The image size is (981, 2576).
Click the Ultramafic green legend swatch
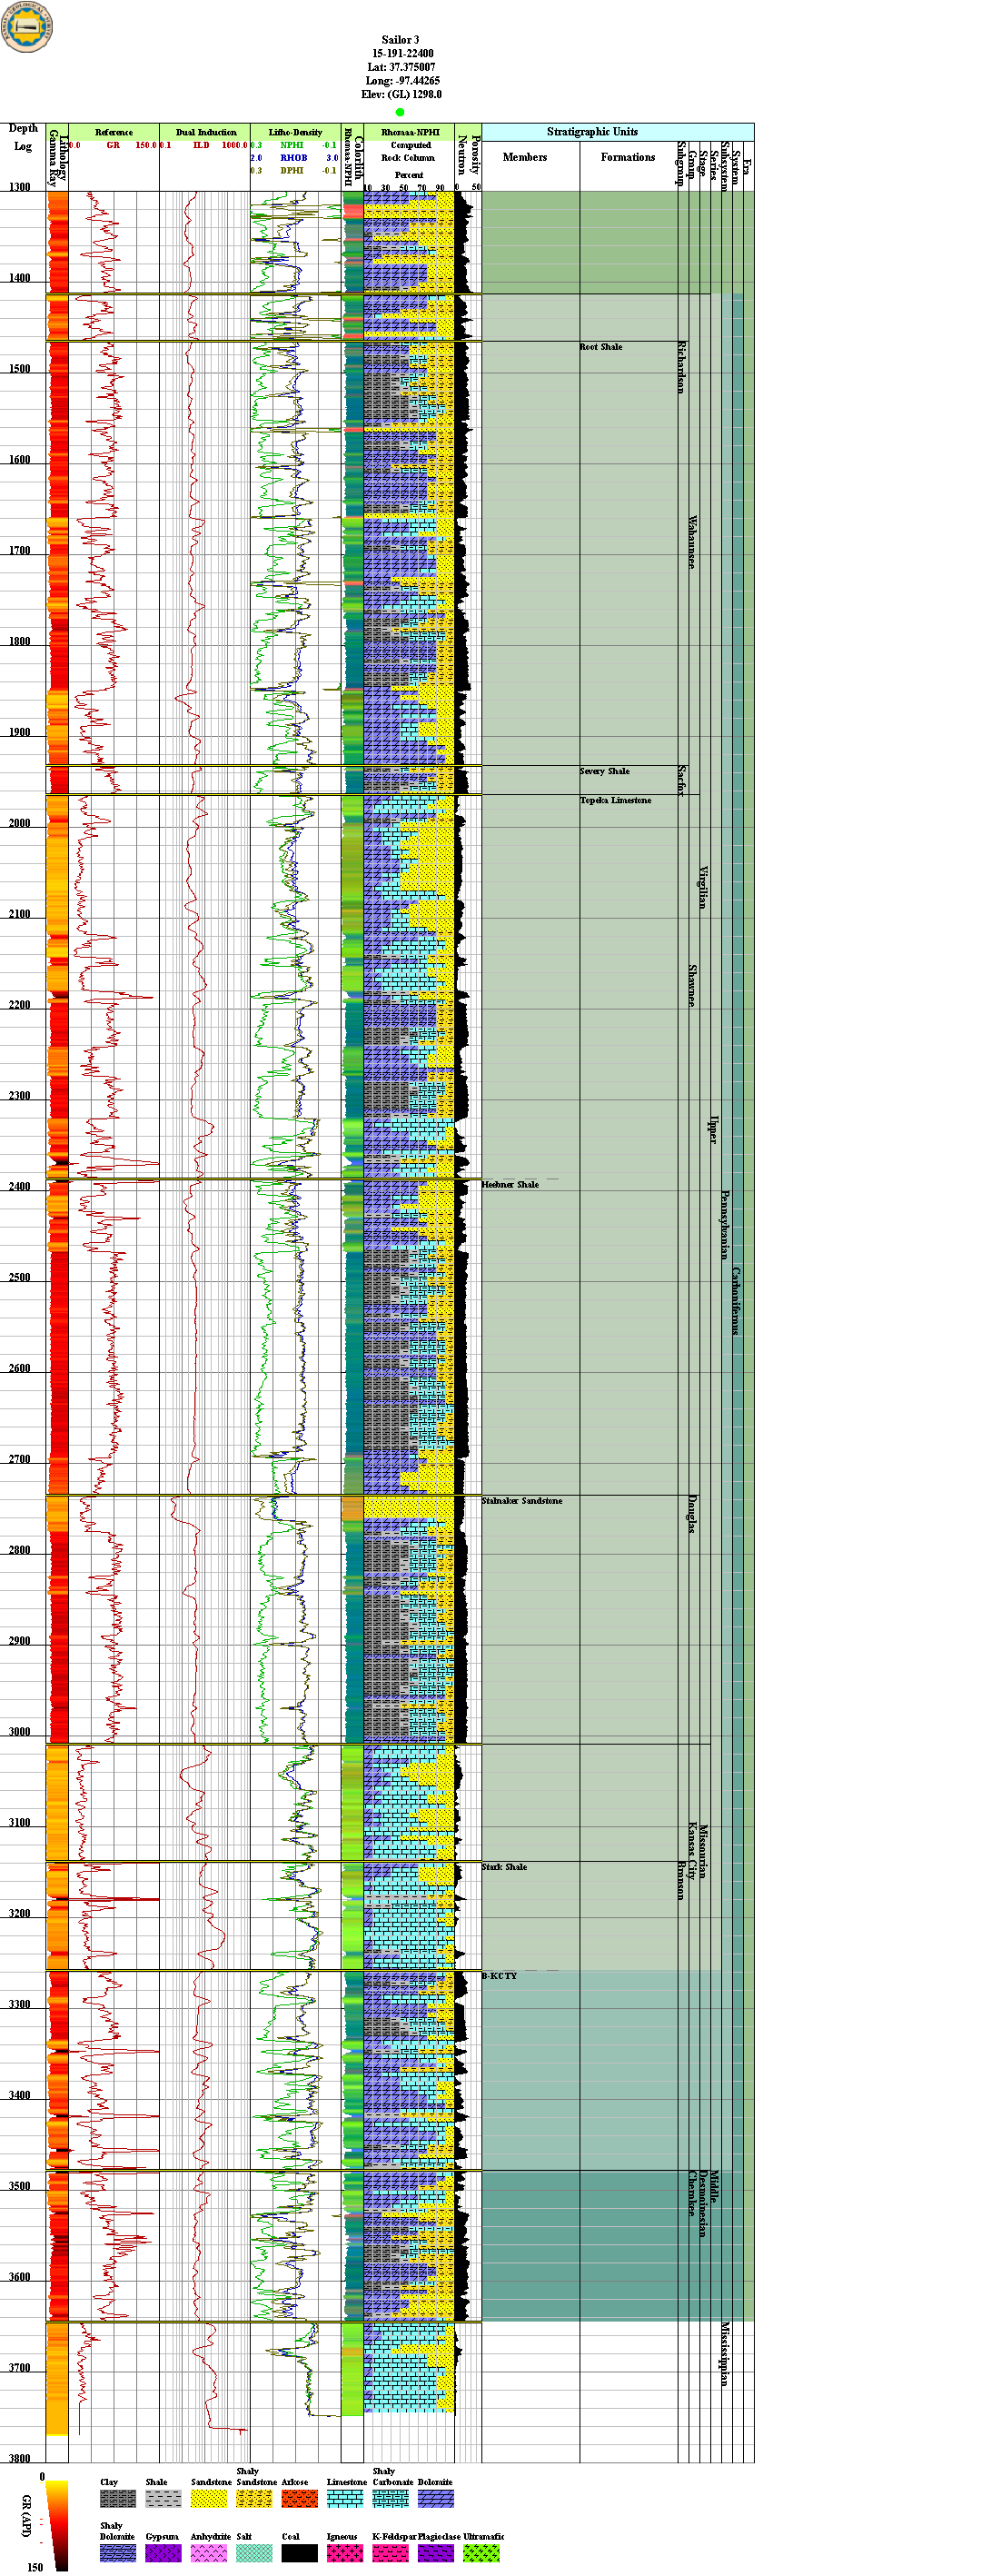click(x=480, y=2552)
